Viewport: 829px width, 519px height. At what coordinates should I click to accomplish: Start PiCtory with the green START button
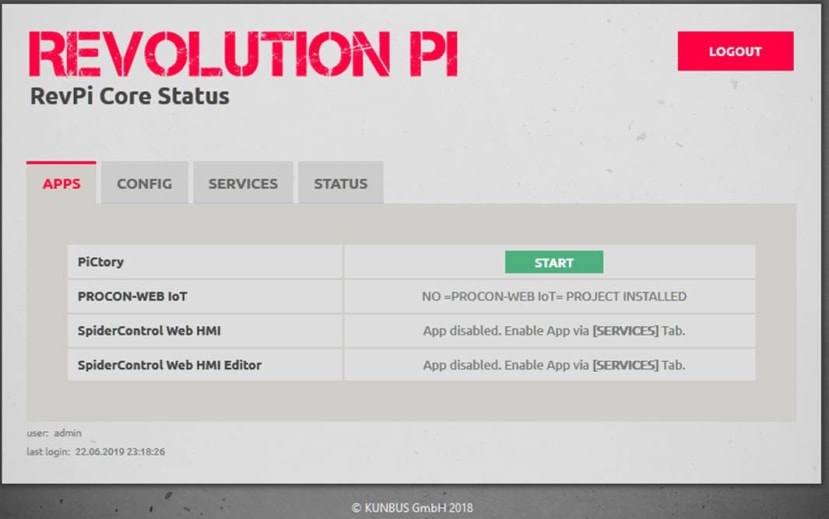coord(554,262)
